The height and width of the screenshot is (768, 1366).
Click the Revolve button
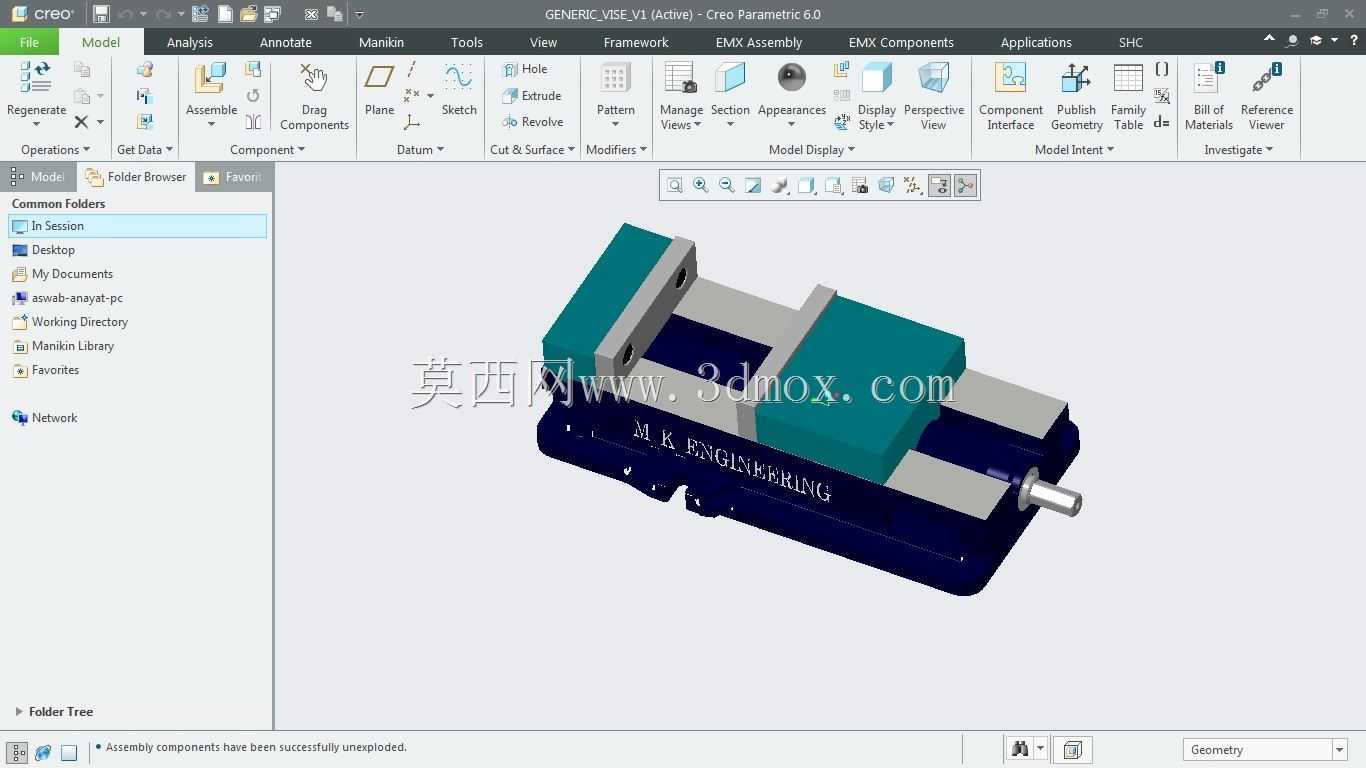[533, 122]
